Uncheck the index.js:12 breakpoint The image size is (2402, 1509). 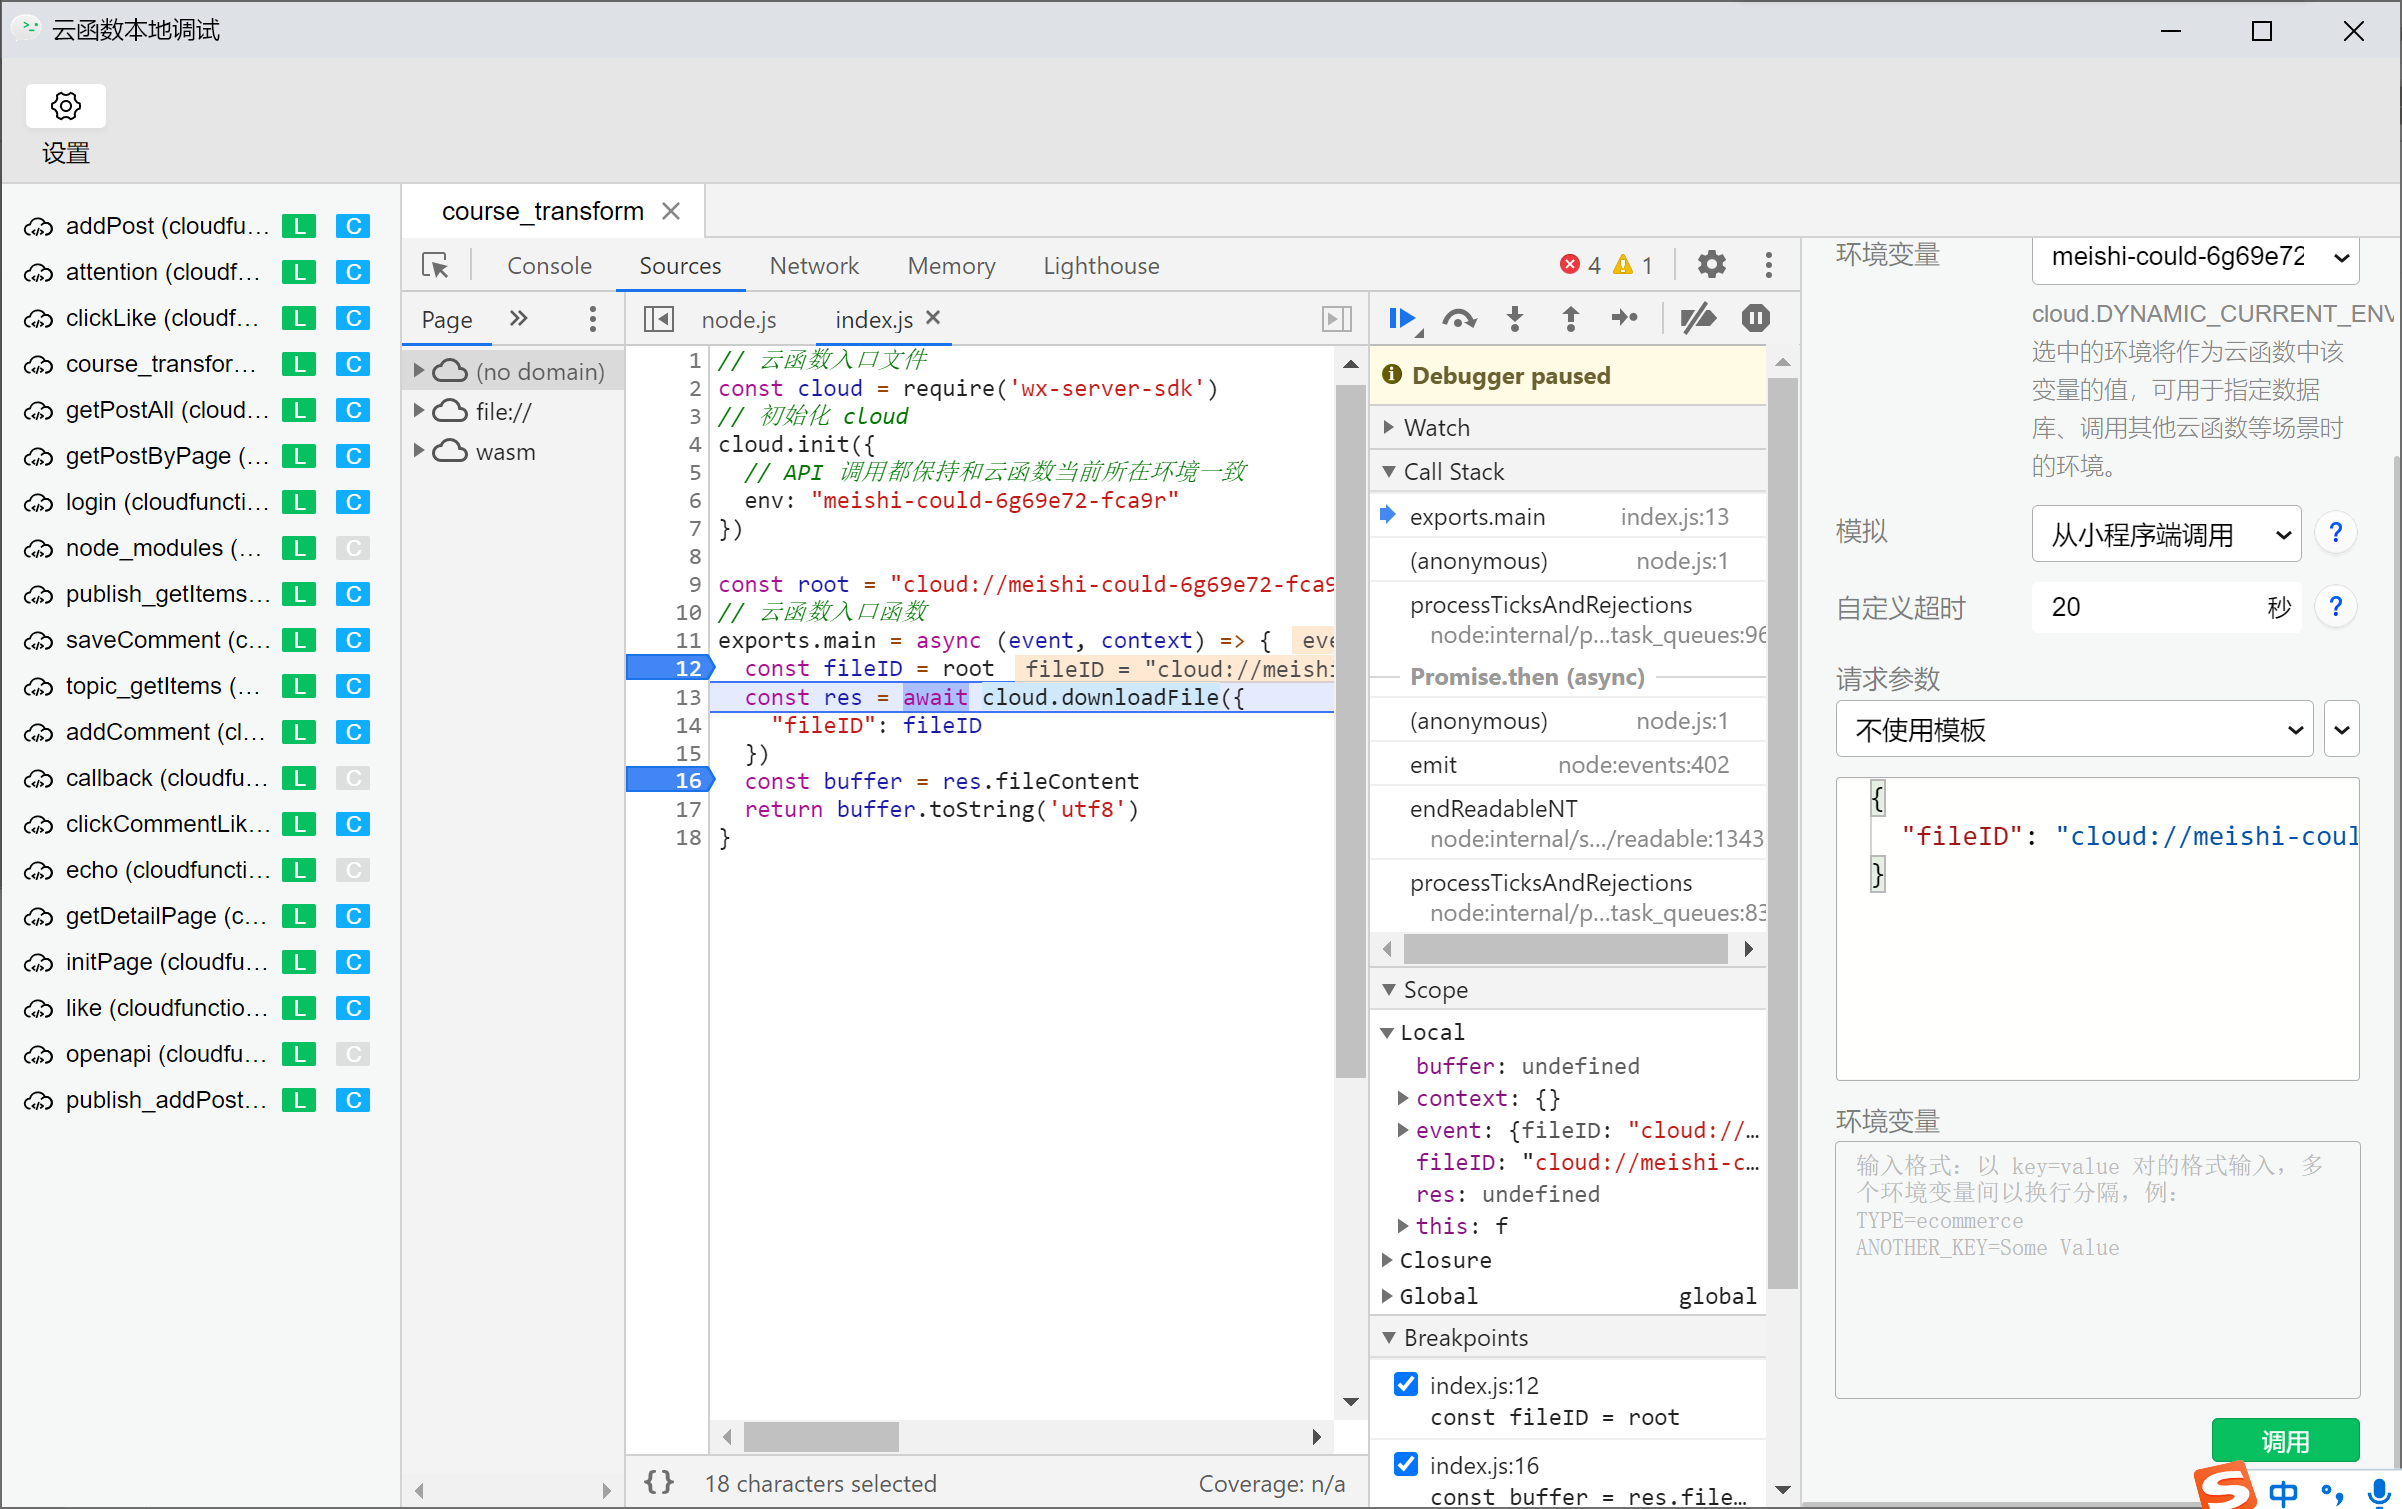coord(1405,1384)
